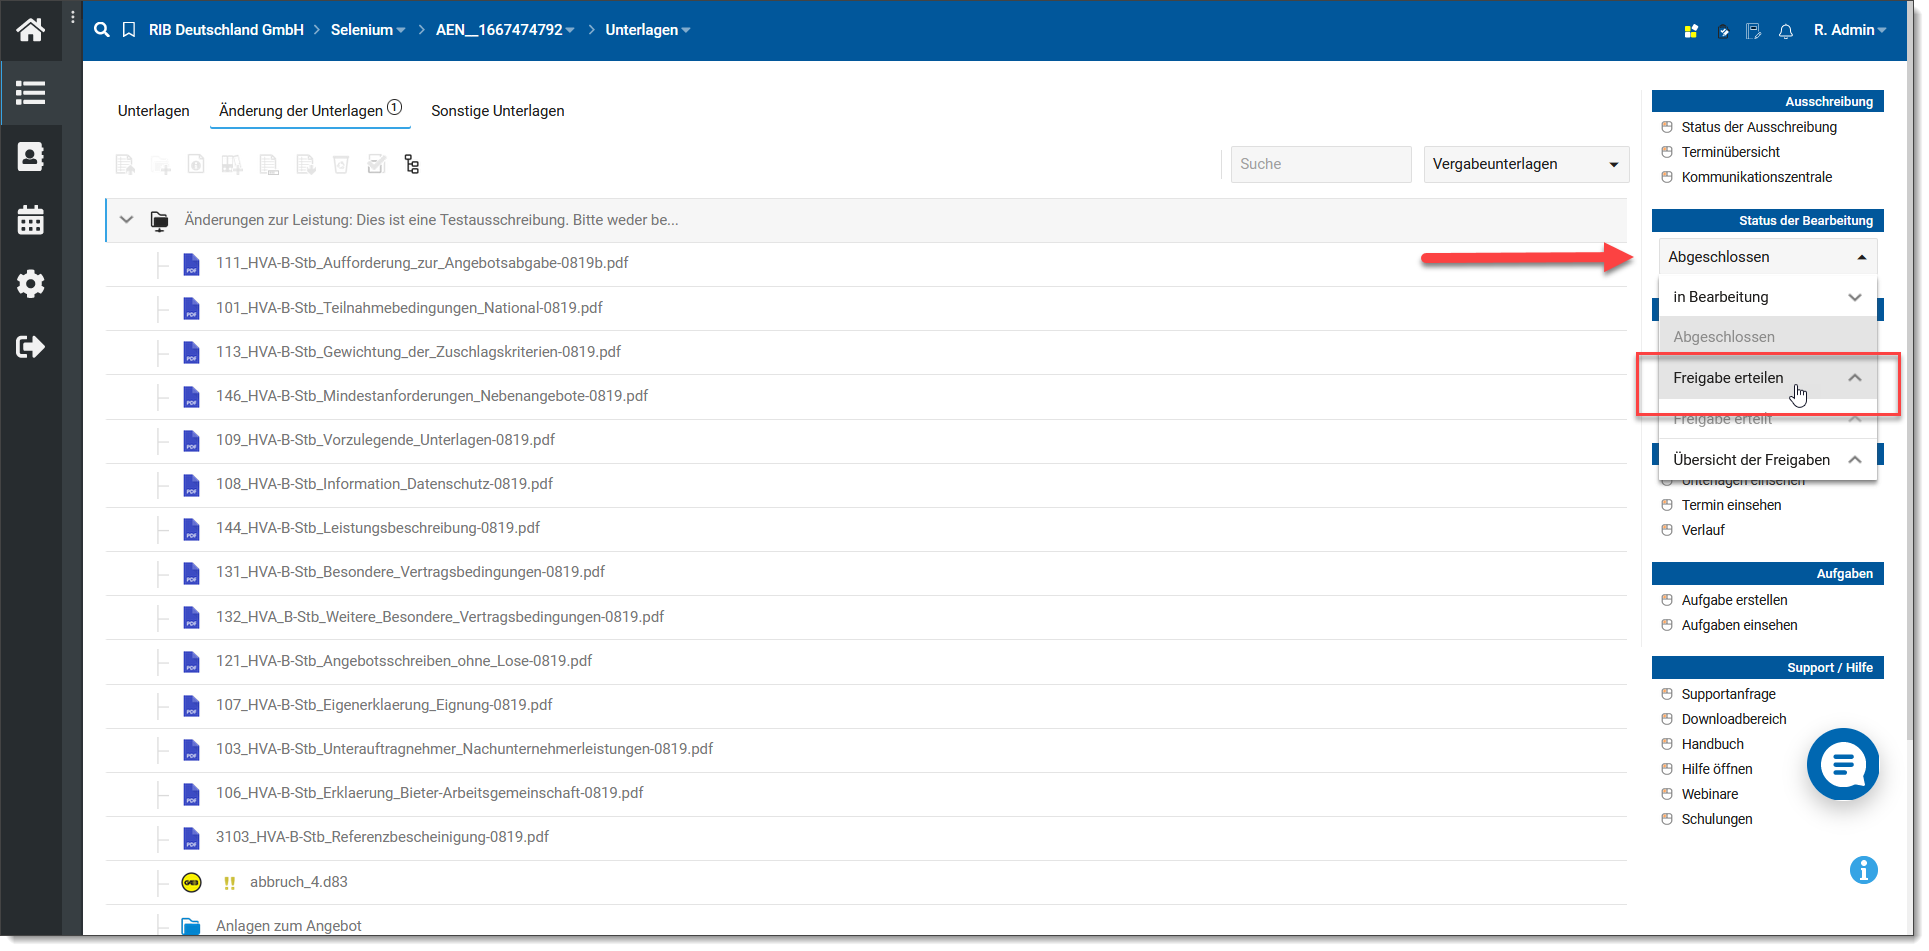
Task: Open the home icon in sidebar
Action: pyautogui.click(x=30, y=30)
